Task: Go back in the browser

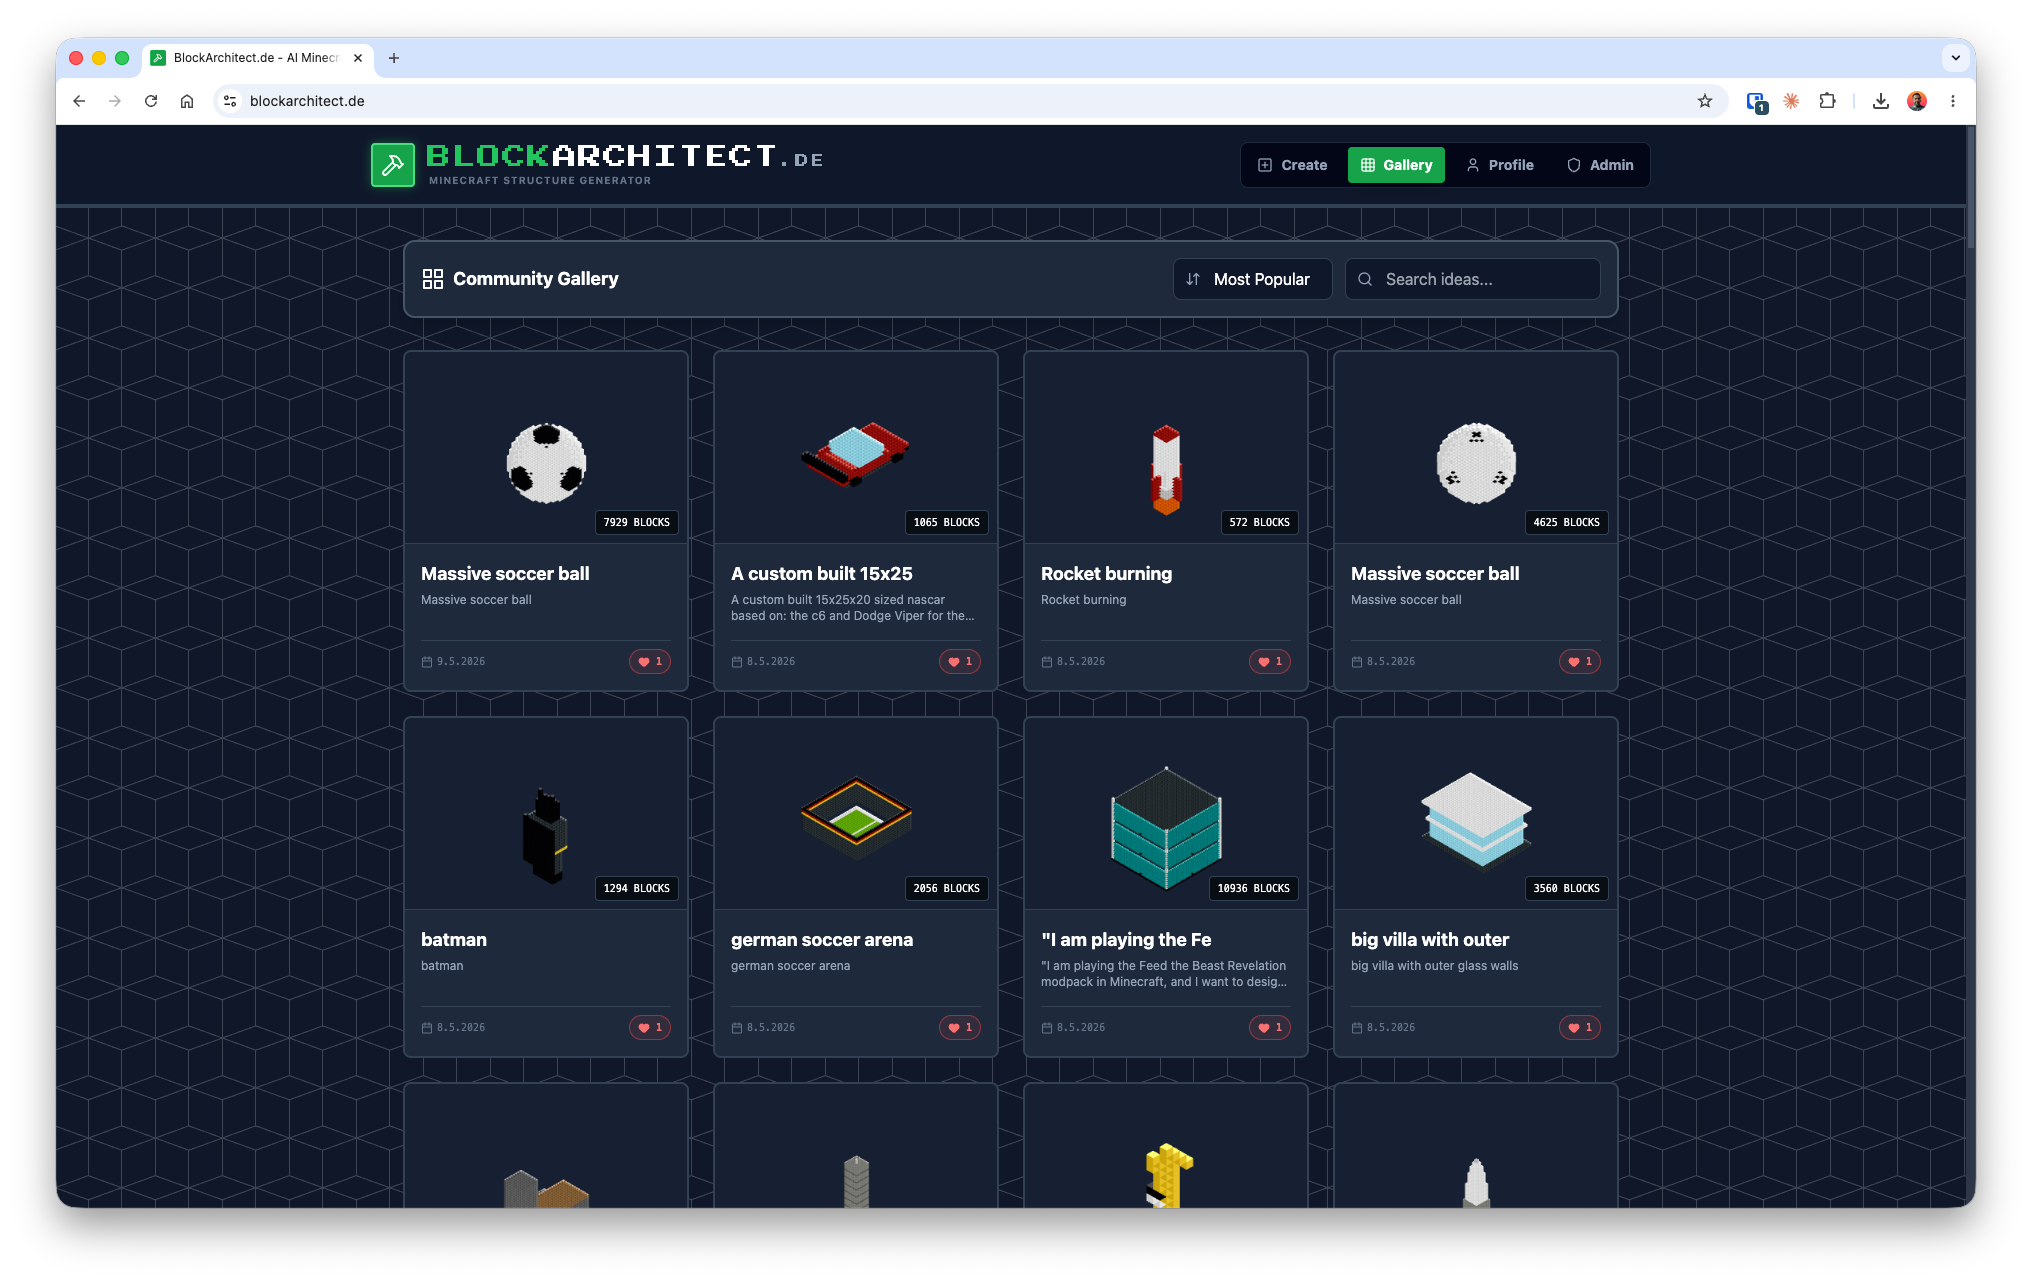Action: (x=79, y=101)
